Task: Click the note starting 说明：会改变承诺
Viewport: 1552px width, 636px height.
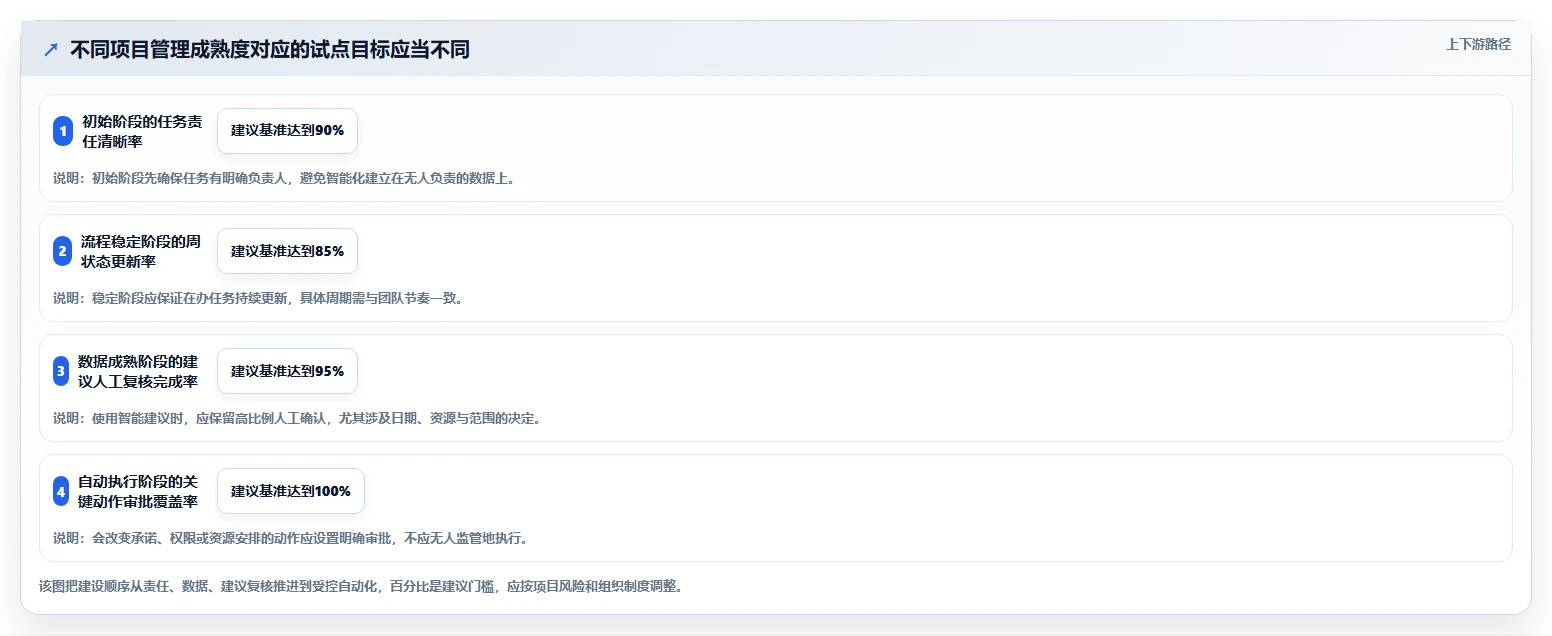Action: [290, 538]
